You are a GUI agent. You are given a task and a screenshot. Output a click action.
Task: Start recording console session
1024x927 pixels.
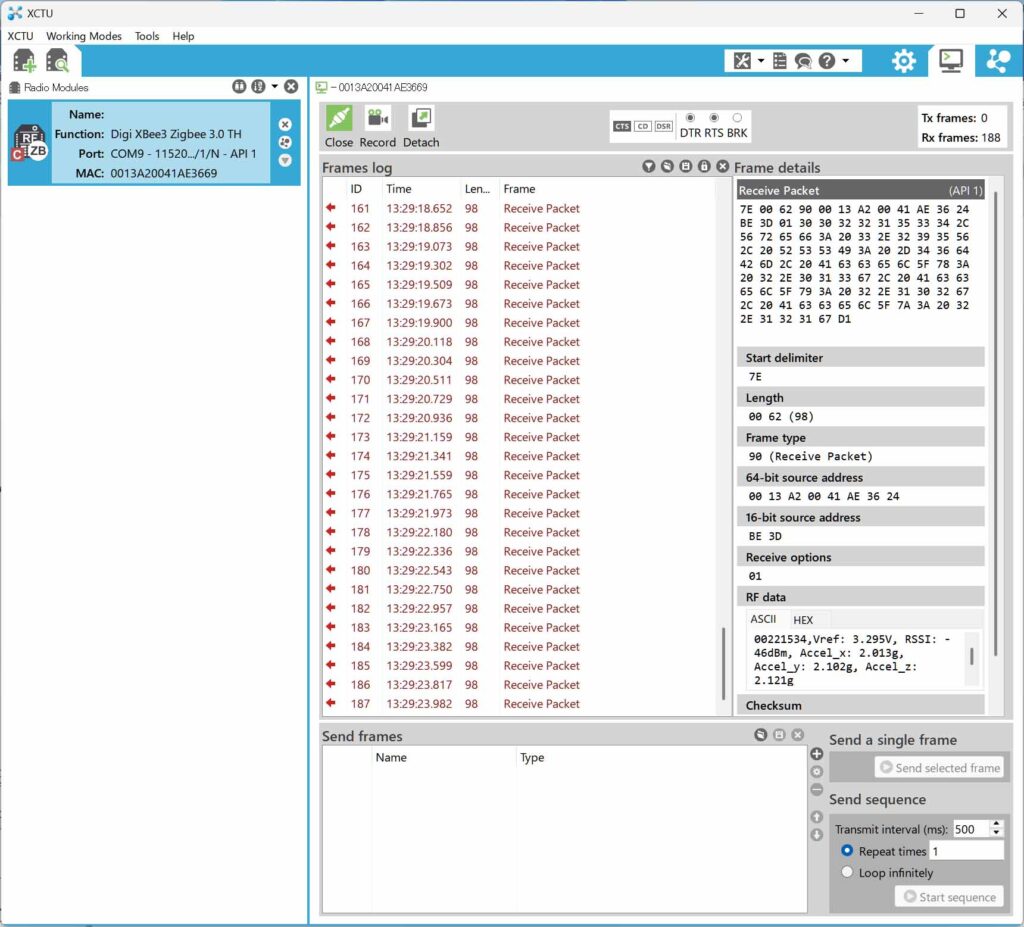(x=377, y=127)
